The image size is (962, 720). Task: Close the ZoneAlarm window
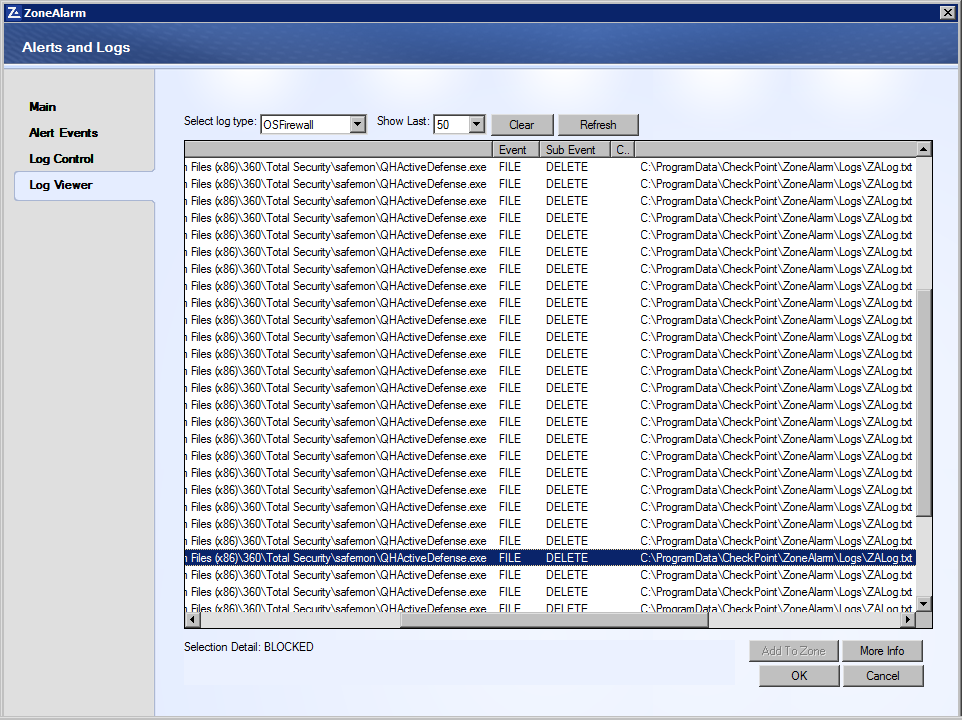click(x=947, y=12)
